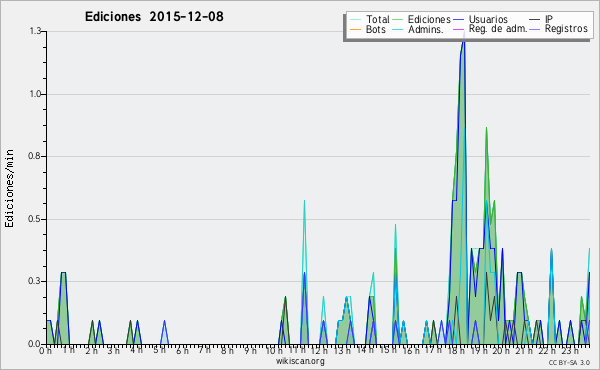Click the 0.5 y-axis value
600x370 pixels.
click(35, 219)
